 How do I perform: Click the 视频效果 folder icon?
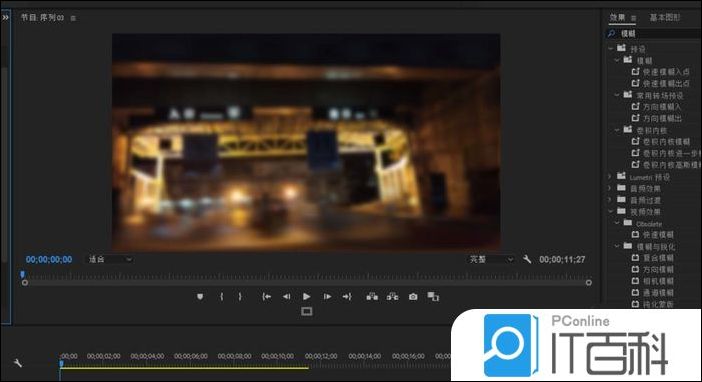[x=621, y=211]
